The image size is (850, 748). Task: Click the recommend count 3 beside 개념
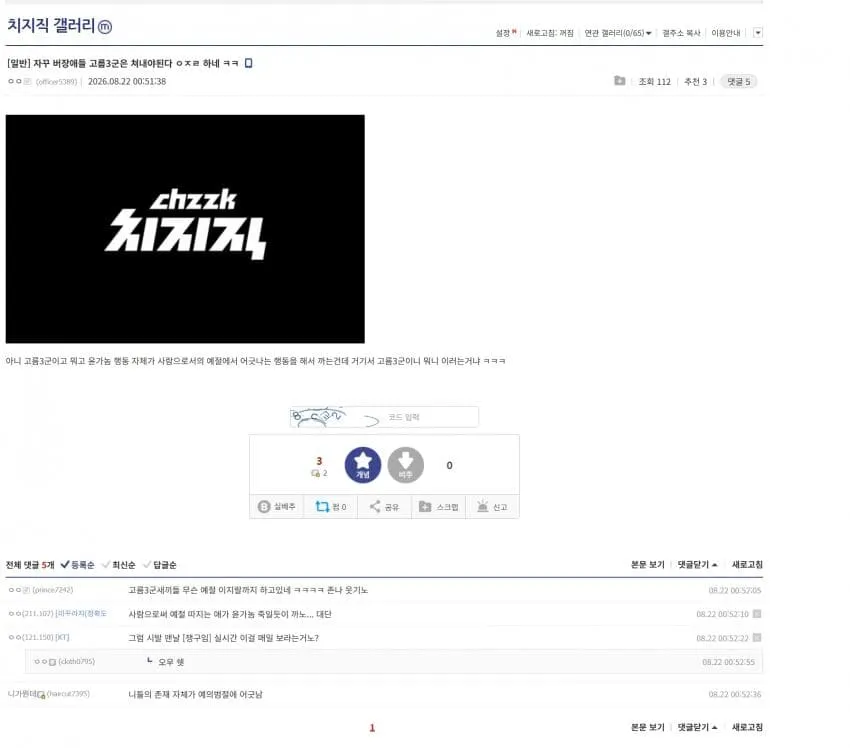319,461
